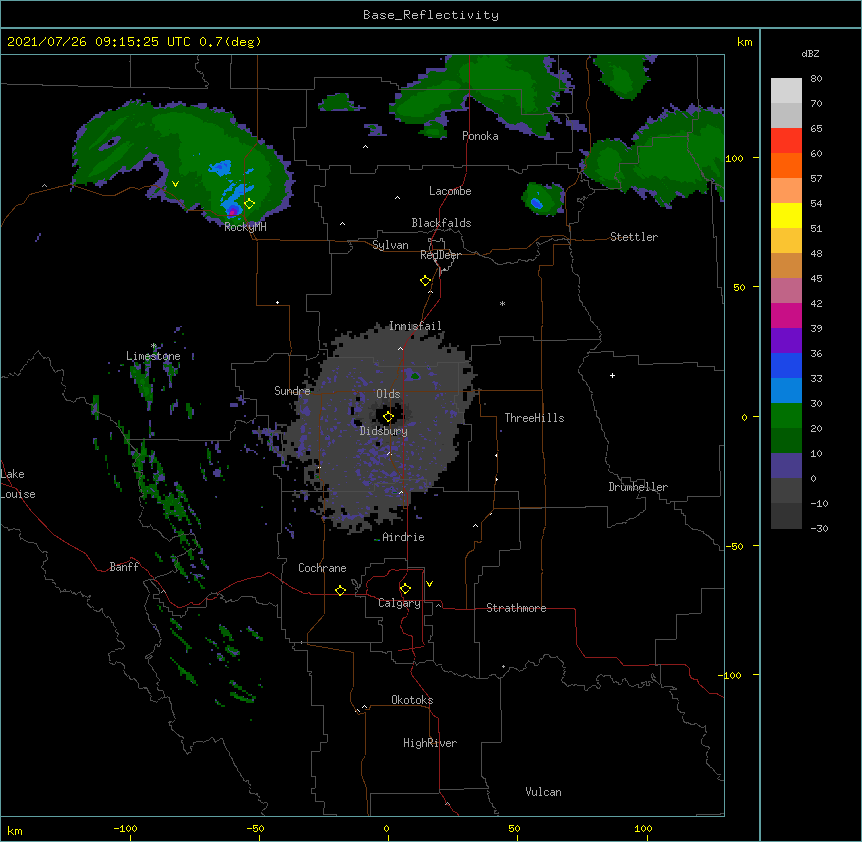Click the Airdrie city label
Viewport: 862px width, 842px height.
(403, 537)
